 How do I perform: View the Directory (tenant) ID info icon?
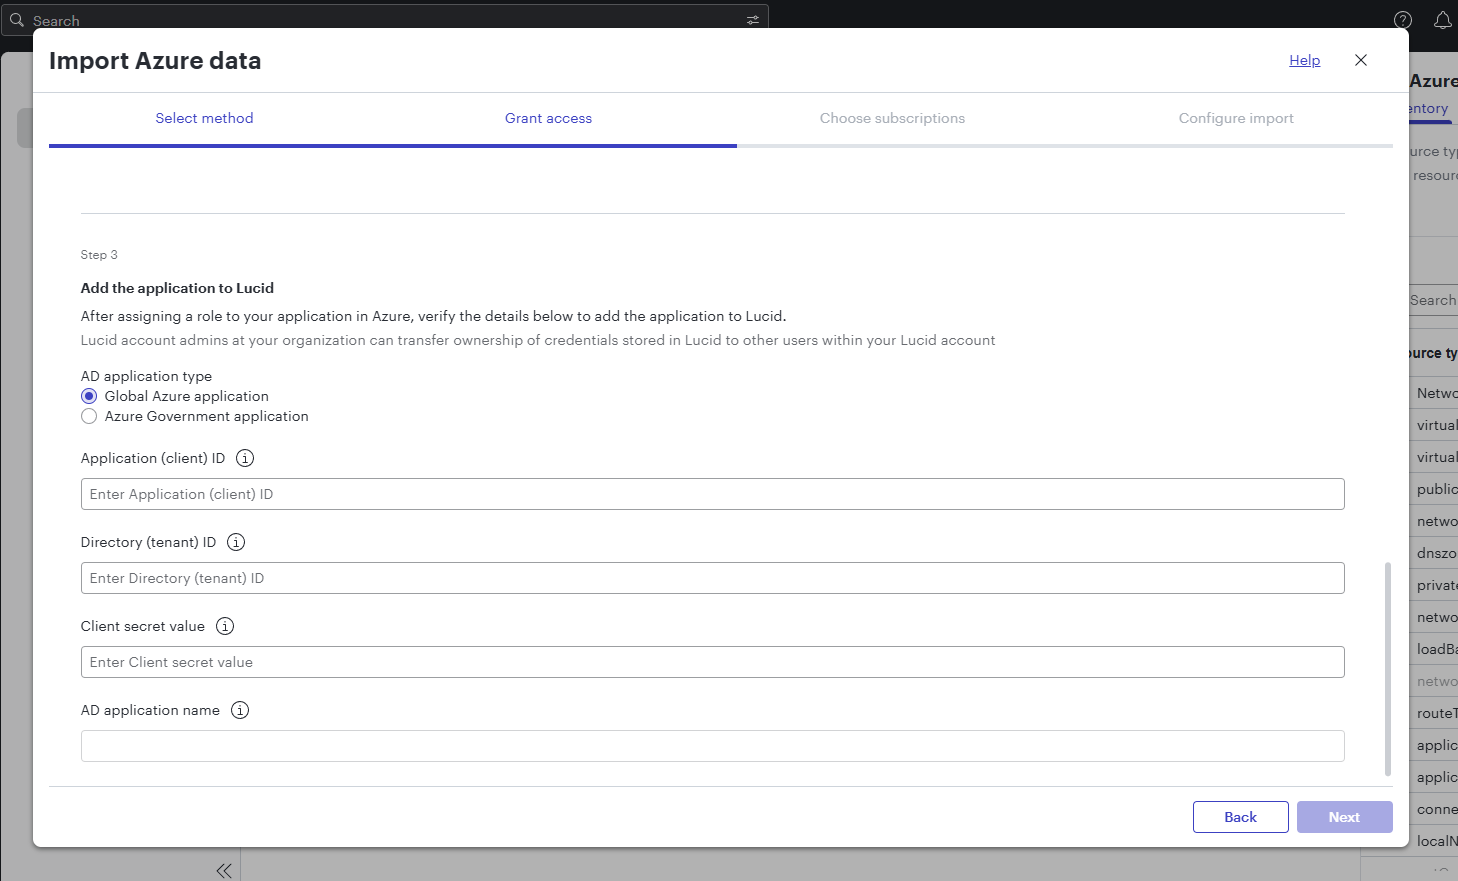236,542
